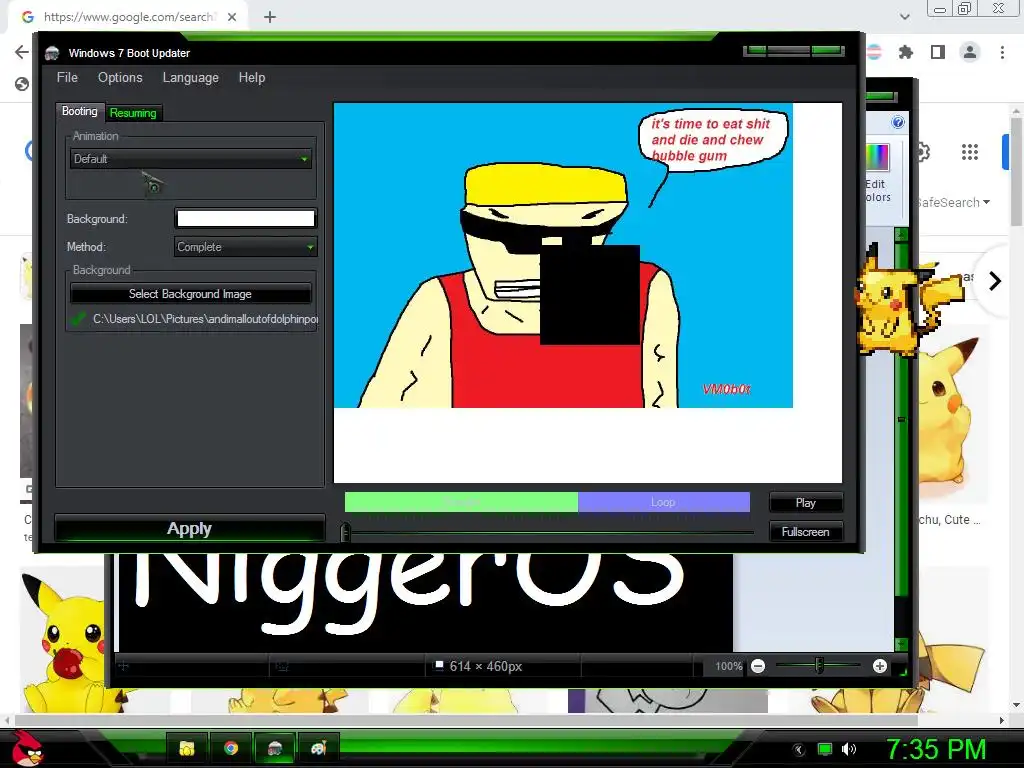Open the Help menu in Boot Updater

[x=251, y=78]
